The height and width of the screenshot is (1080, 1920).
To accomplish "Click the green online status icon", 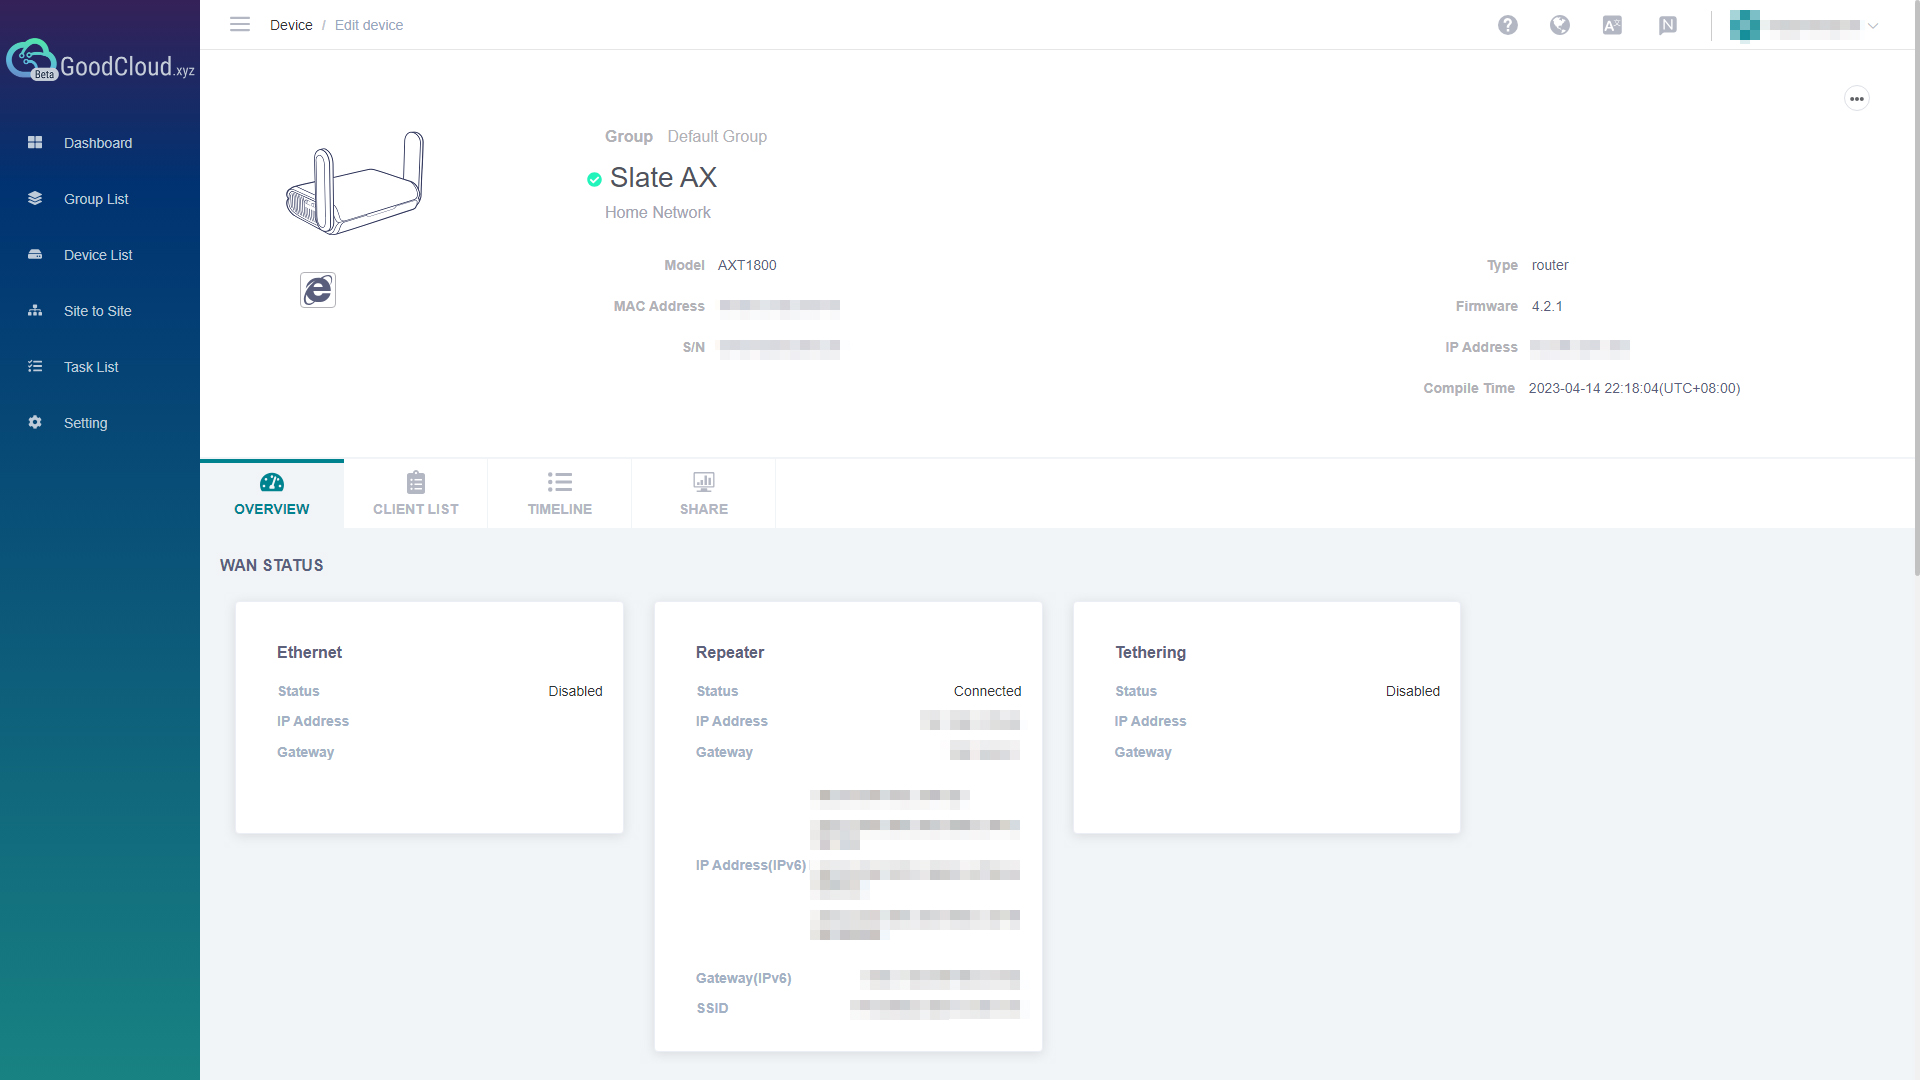I will click(x=594, y=180).
